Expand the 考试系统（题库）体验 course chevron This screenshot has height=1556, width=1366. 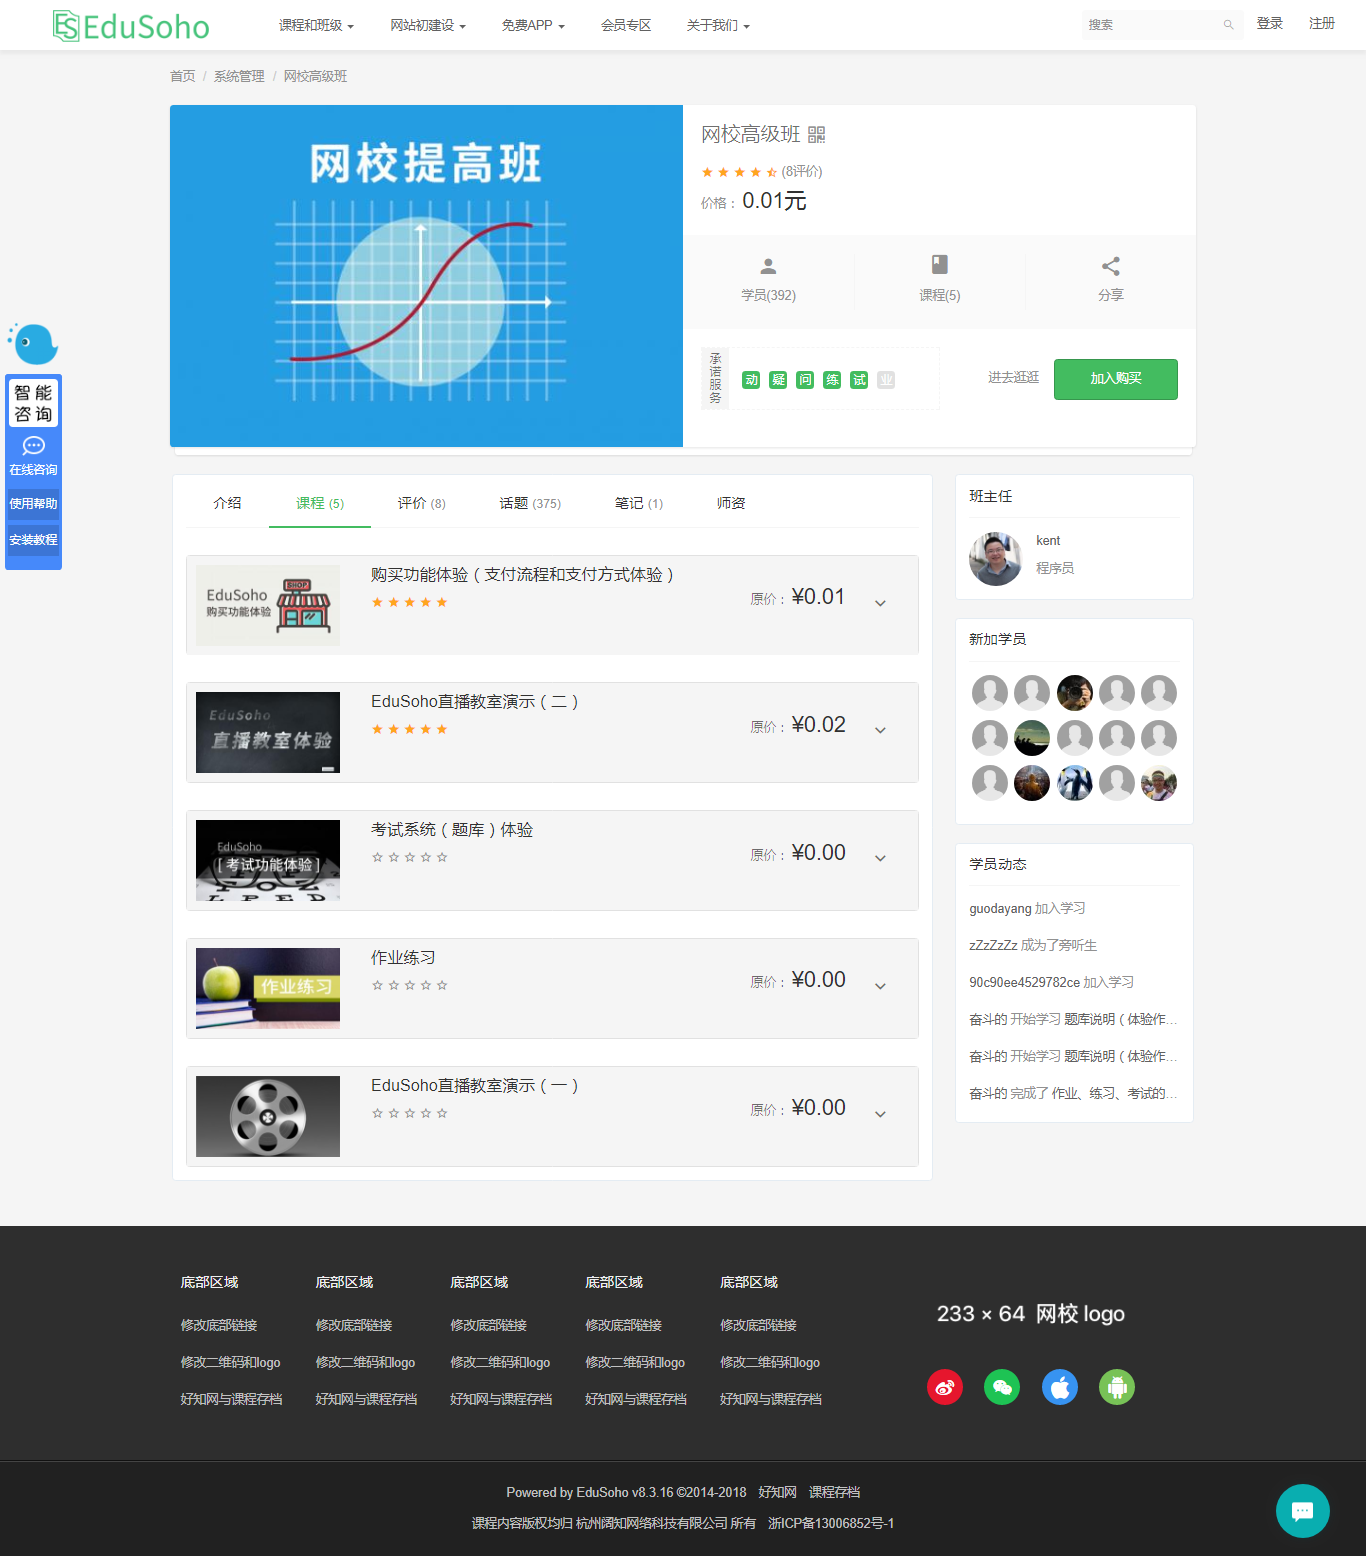pos(880,858)
